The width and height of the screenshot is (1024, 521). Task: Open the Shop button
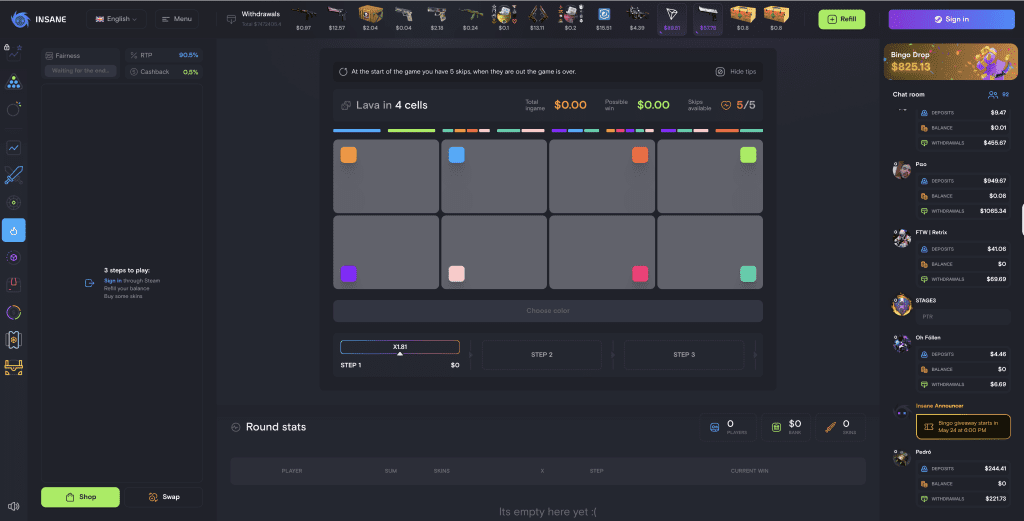pyautogui.click(x=80, y=497)
